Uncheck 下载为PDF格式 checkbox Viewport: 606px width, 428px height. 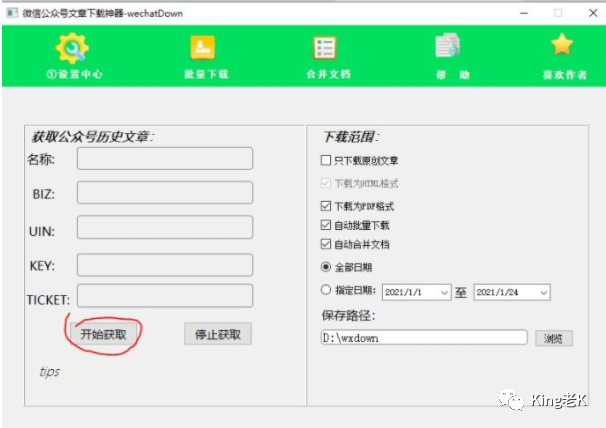click(326, 206)
